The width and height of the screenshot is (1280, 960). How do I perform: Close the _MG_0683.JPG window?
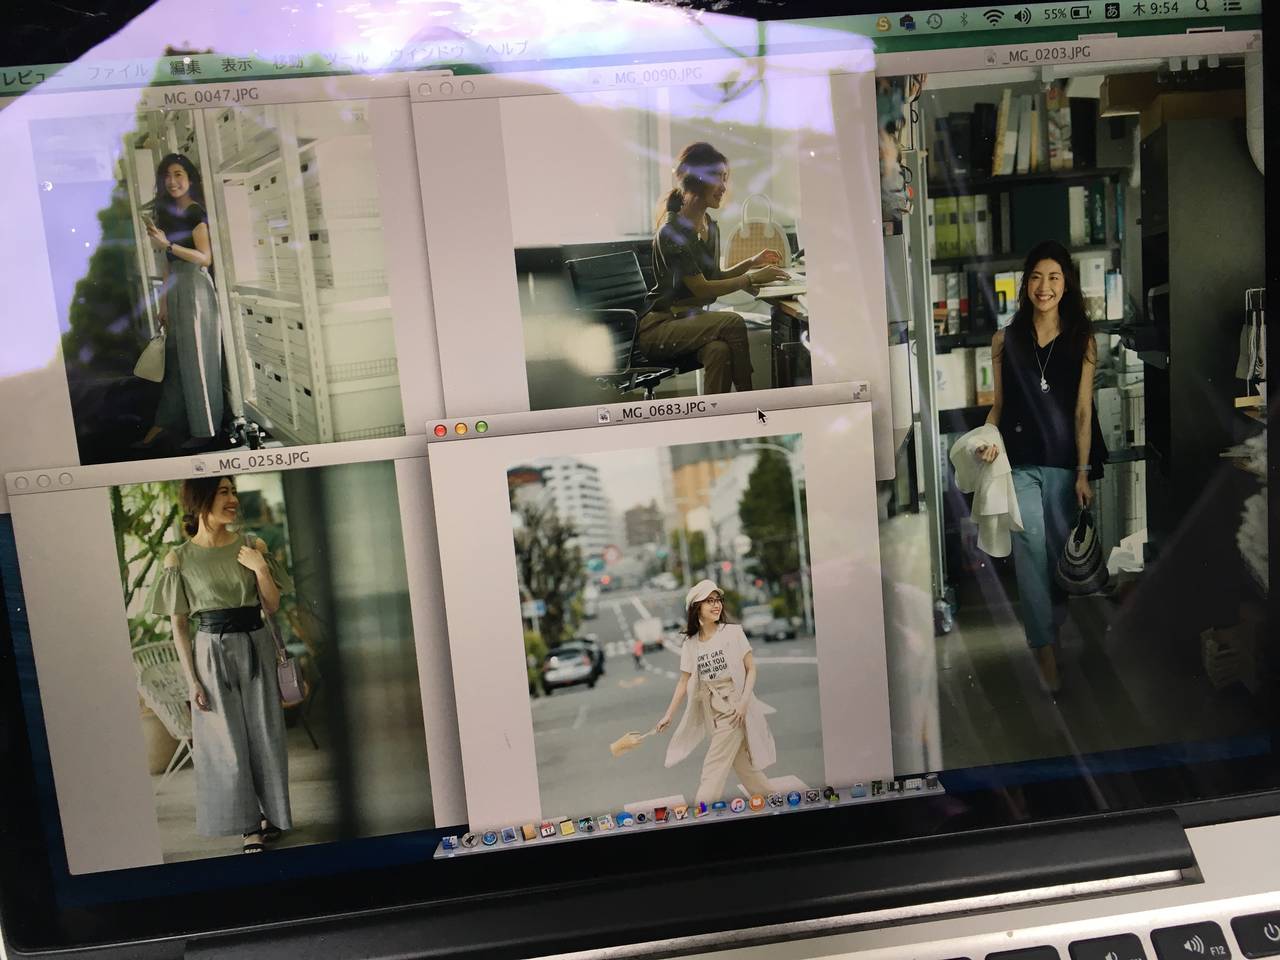[440, 429]
